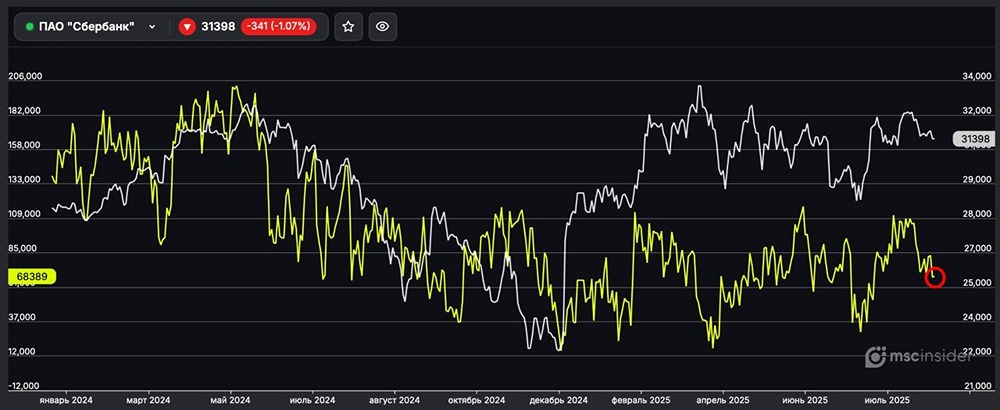Open the ПАО "Сбербанк" instrument dropdown
The height and width of the screenshot is (410, 1000).
[91, 27]
